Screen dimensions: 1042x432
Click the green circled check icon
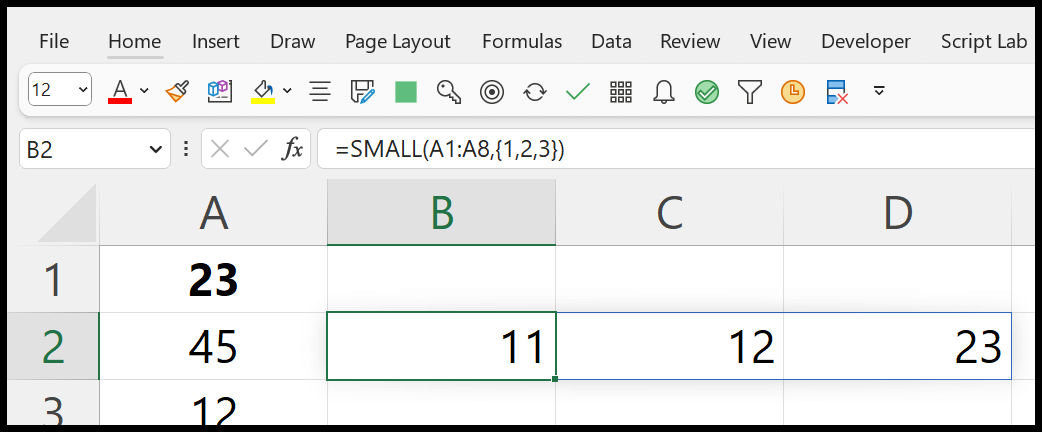707,92
